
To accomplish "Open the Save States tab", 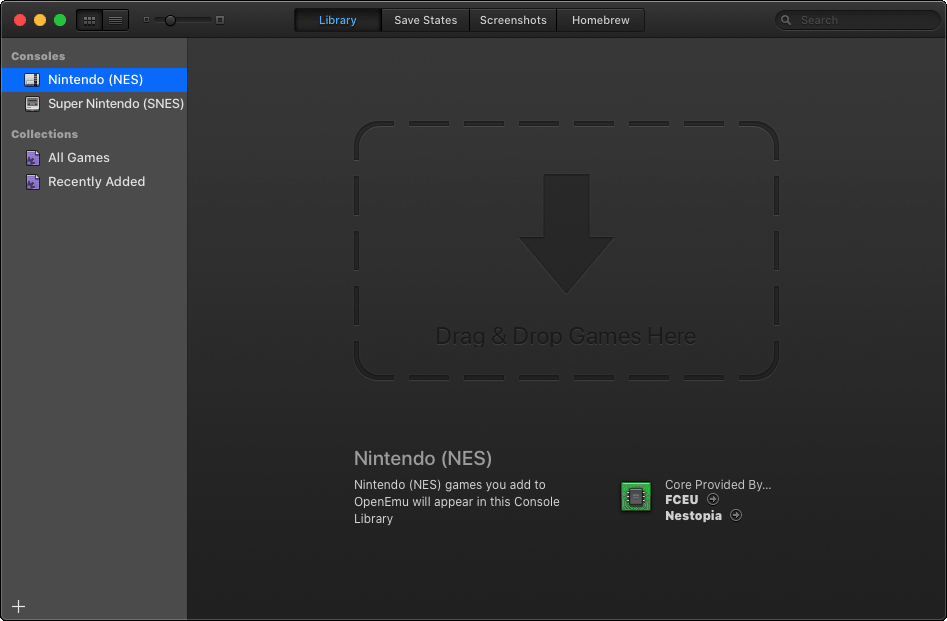I will (426, 20).
